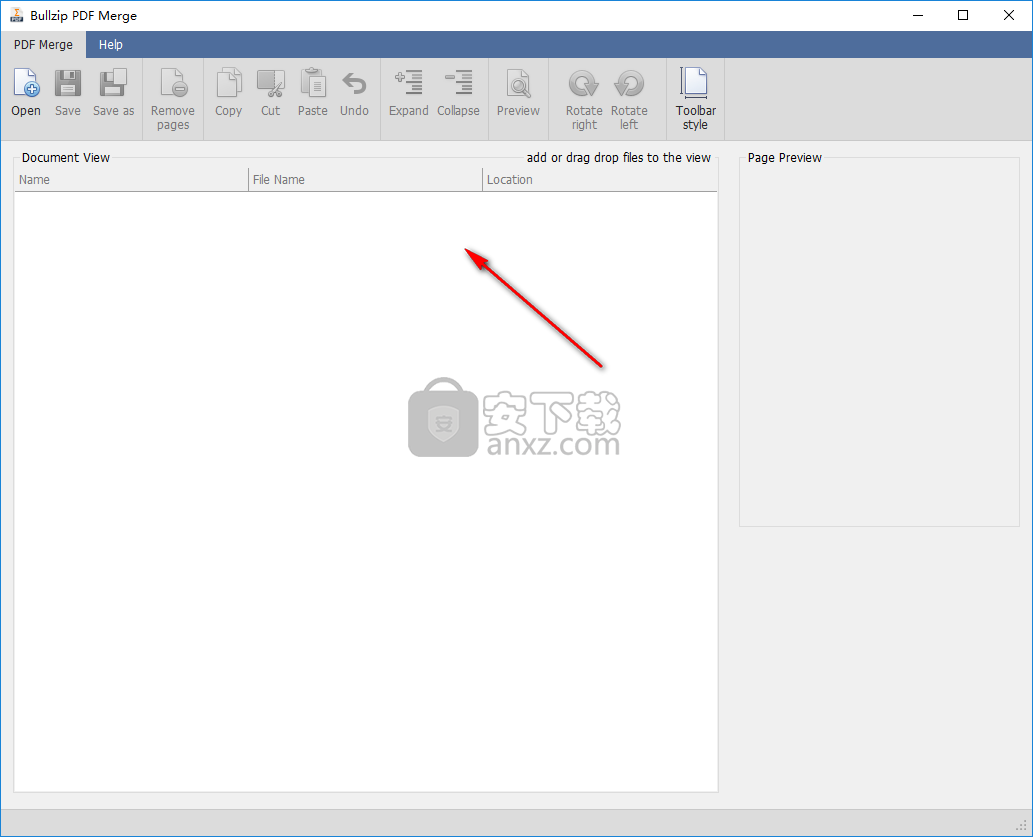The width and height of the screenshot is (1033, 837).
Task: Sort by the File Name column header
Action: (366, 179)
